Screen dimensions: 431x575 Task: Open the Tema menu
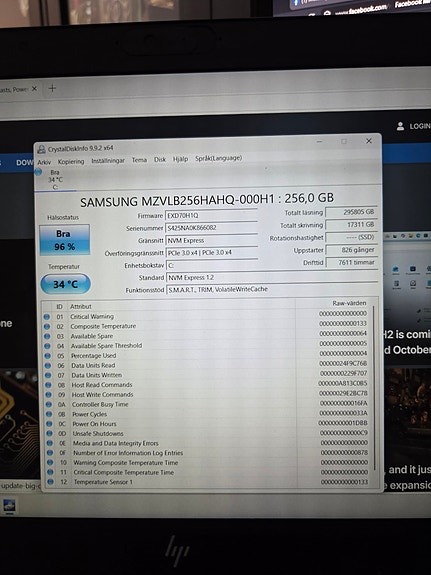click(x=139, y=160)
